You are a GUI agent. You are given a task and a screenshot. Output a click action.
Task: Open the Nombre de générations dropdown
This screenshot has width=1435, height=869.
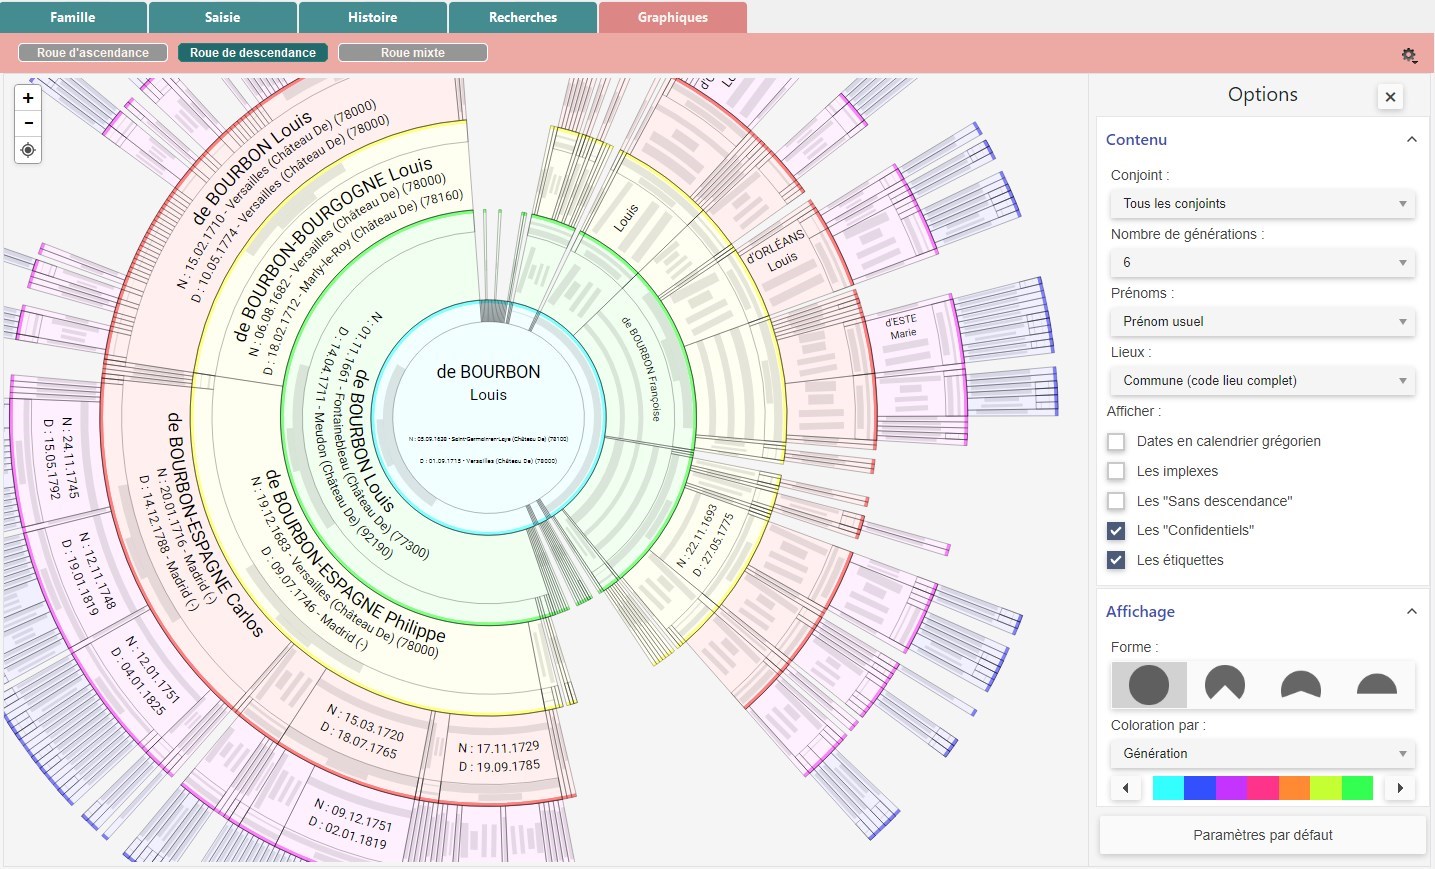[x=1263, y=262]
